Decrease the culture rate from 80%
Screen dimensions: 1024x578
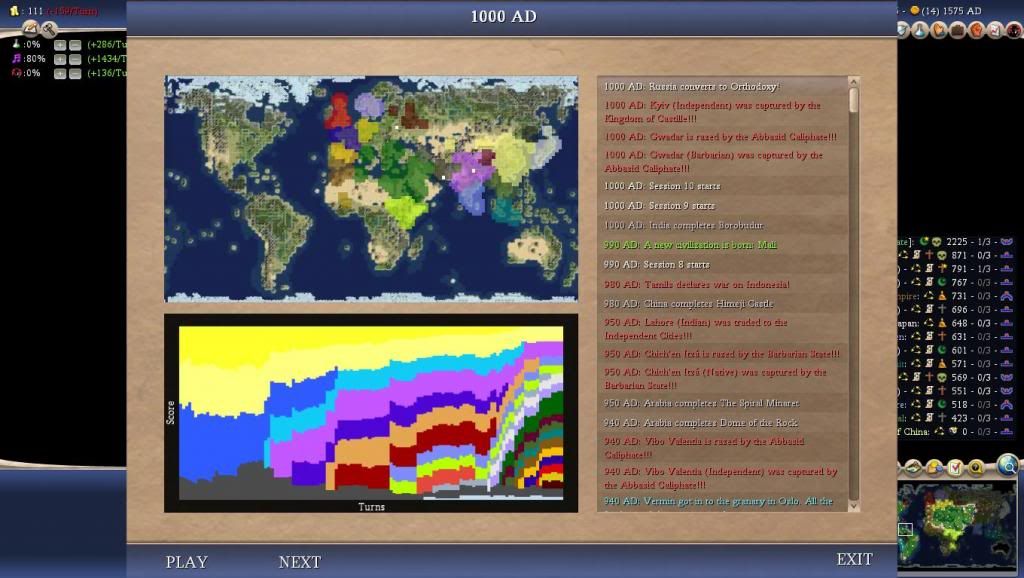75,59
